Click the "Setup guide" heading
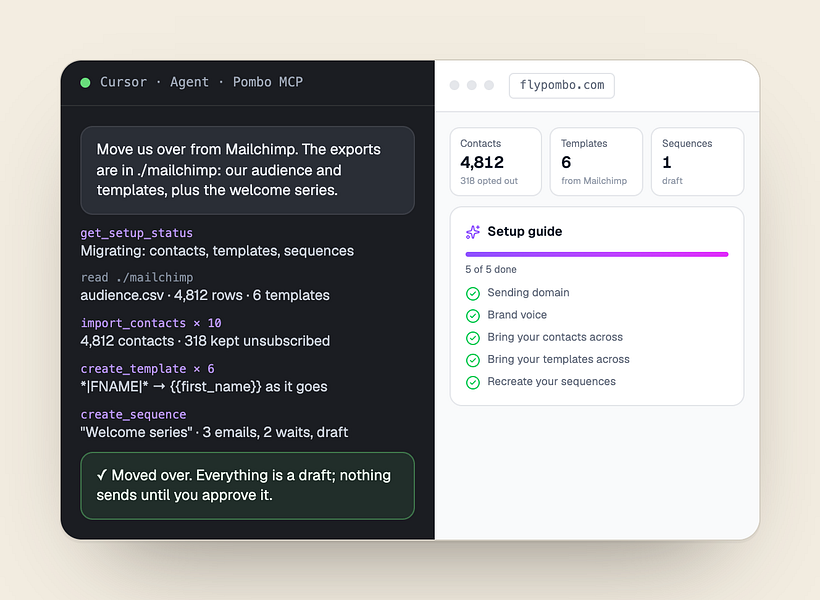The height and width of the screenshot is (600, 820). point(525,232)
